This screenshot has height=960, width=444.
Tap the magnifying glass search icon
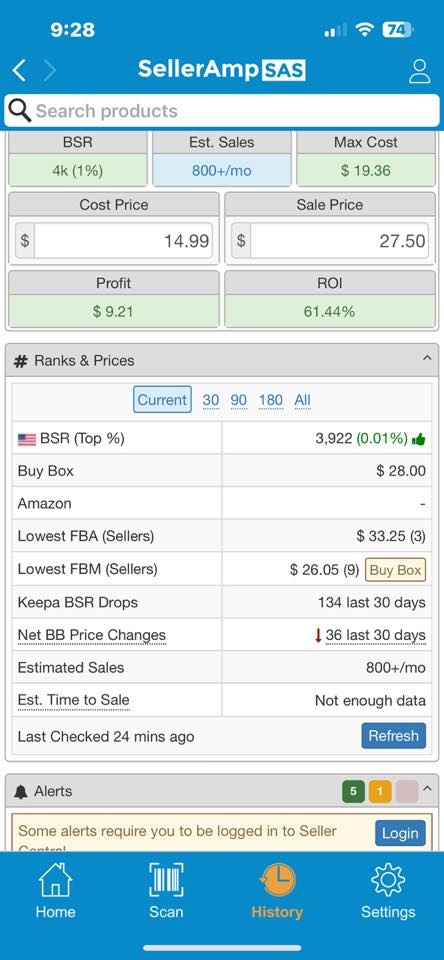pyautogui.click(x=20, y=111)
